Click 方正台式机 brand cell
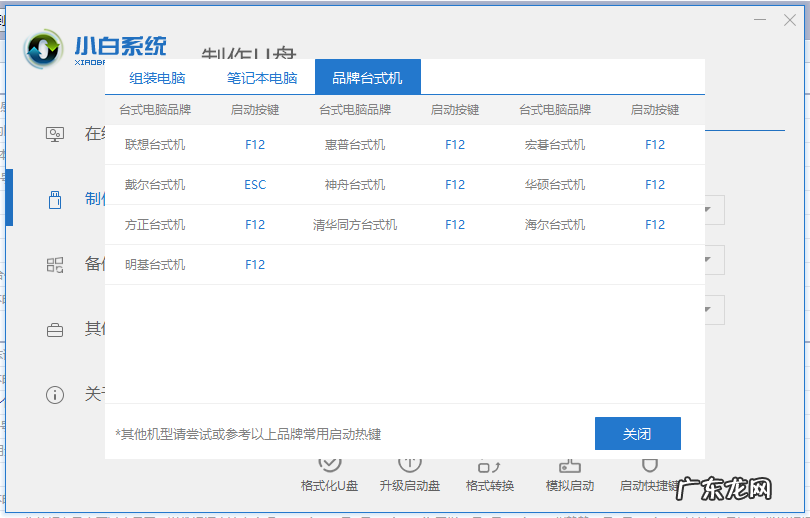810x518 pixels. tap(155, 225)
